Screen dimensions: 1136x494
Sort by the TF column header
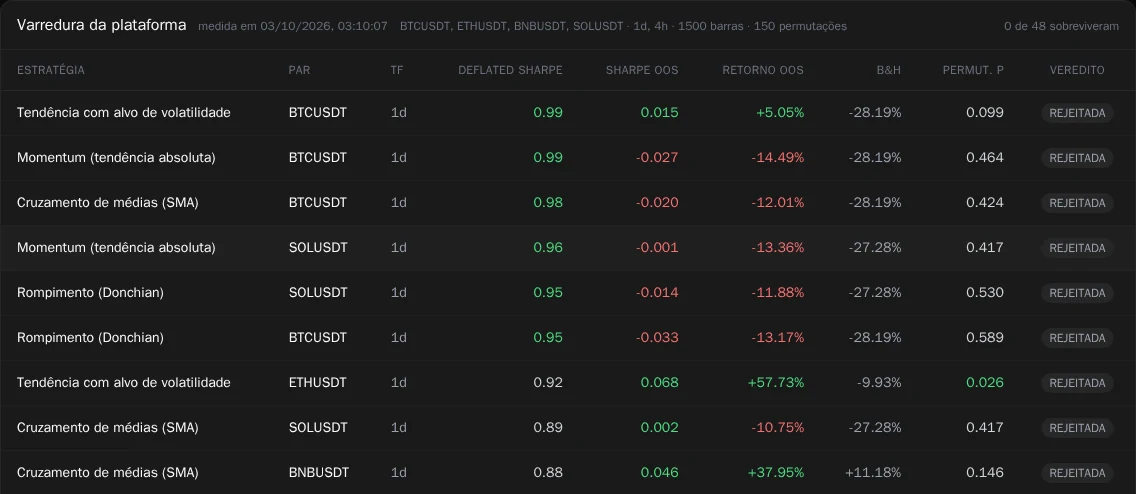pos(397,70)
